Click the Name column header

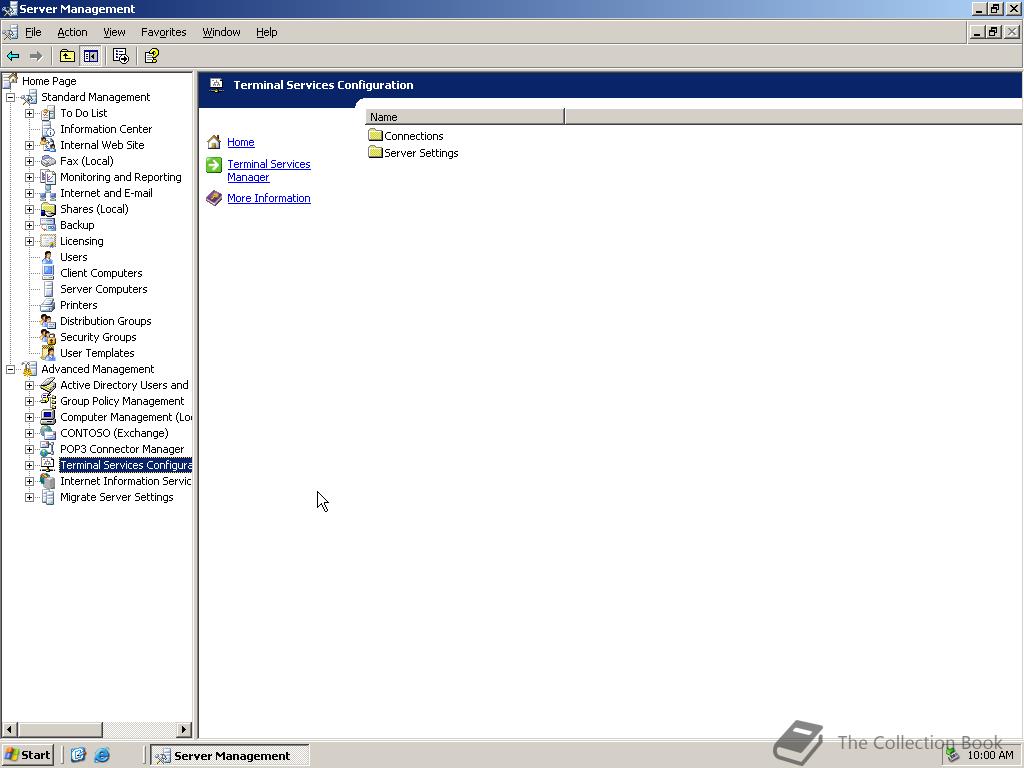[x=464, y=117]
